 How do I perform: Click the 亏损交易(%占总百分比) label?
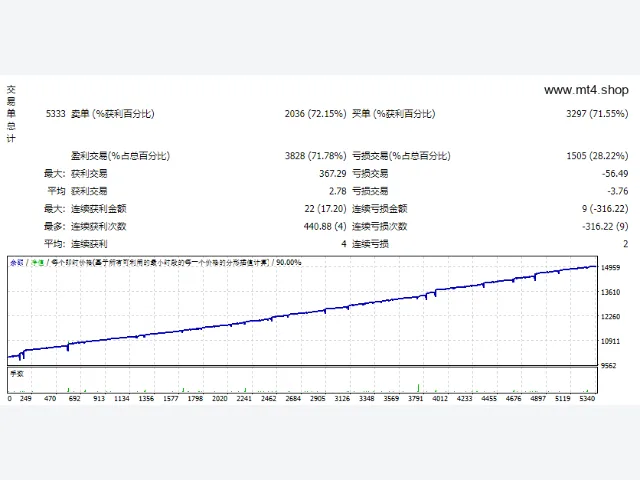pyautogui.click(x=401, y=156)
